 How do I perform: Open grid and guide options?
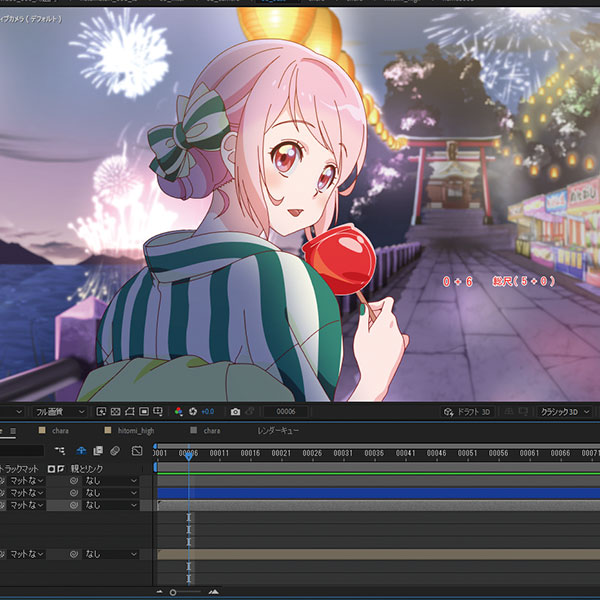tap(158, 411)
